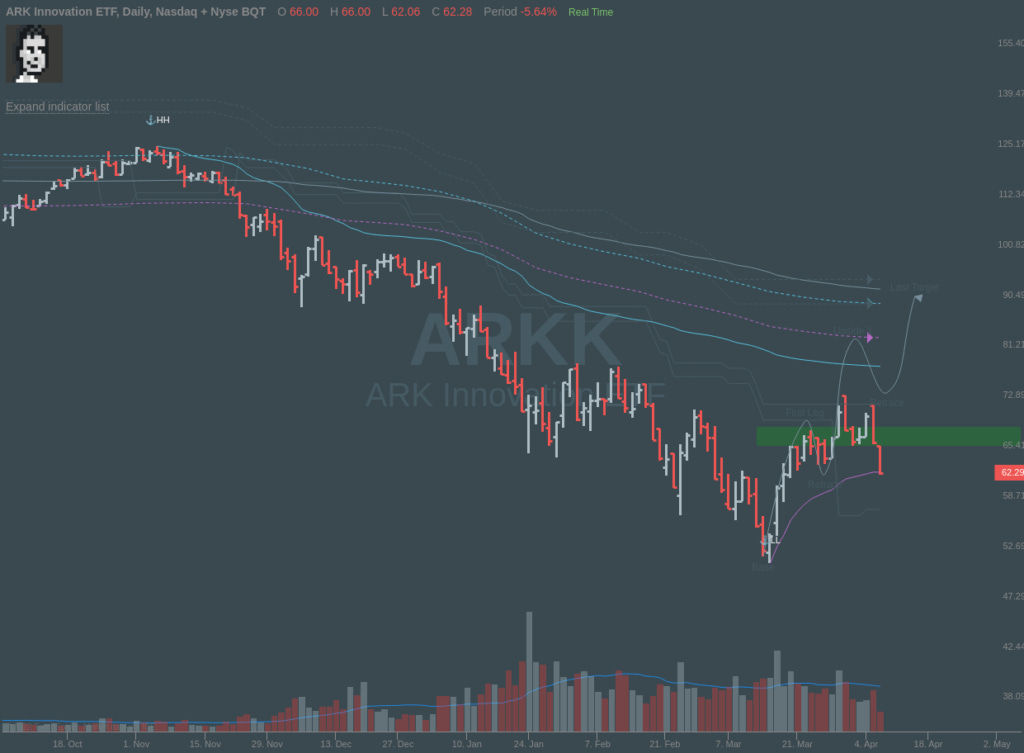Click the 18. Oct date axis label
Screen dimensions: 1024x753
67,744
